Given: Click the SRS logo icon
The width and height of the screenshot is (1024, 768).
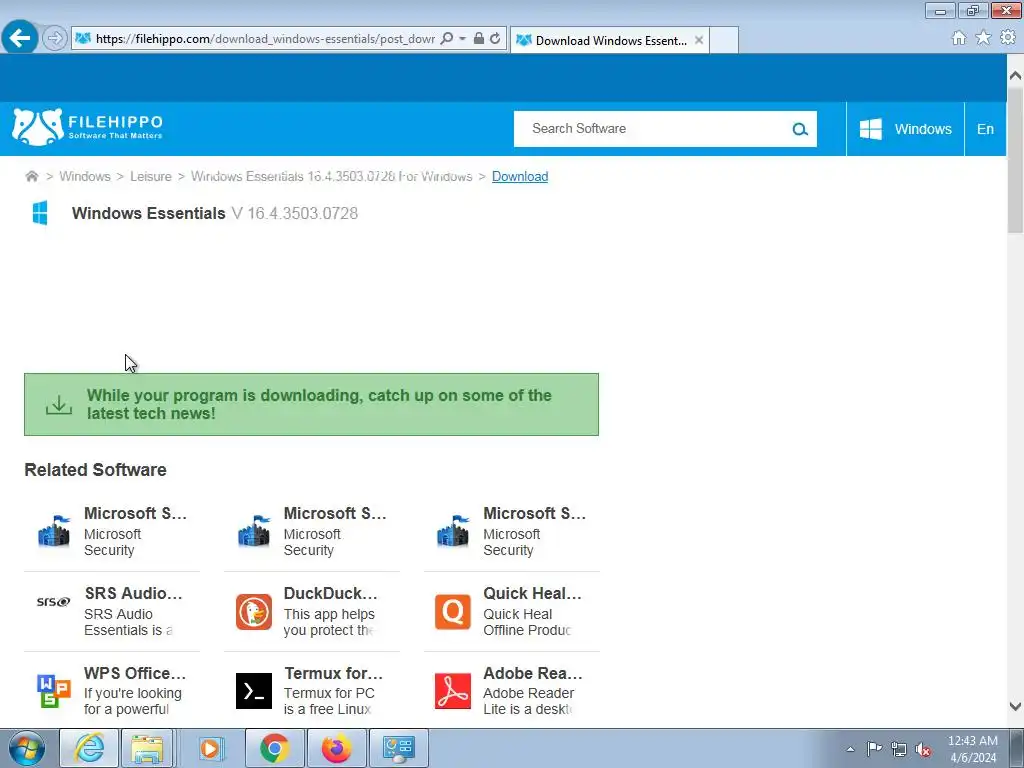Looking at the screenshot, I should tap(54, 601).
